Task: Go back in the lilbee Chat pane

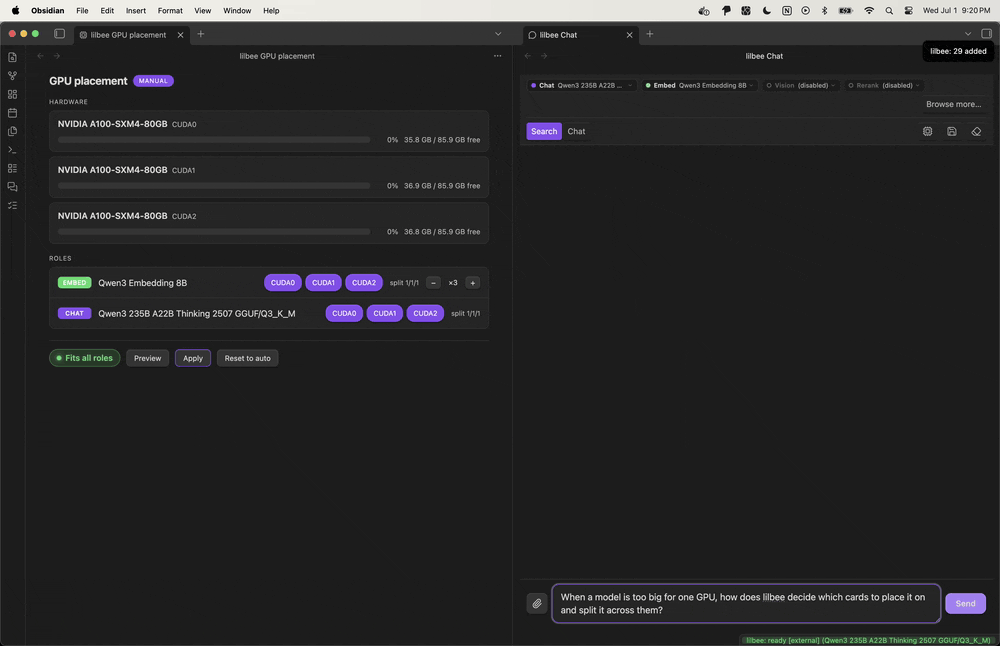Action: pos(527,56)
